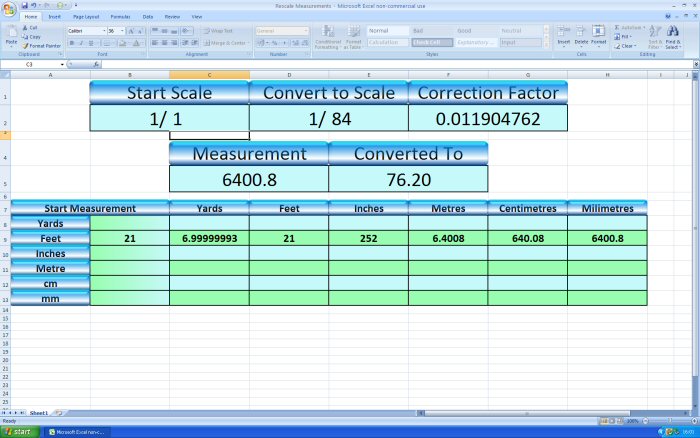The image size is (700, 438).
Task: Apply the Check Cell style
Action: (430, 43)
